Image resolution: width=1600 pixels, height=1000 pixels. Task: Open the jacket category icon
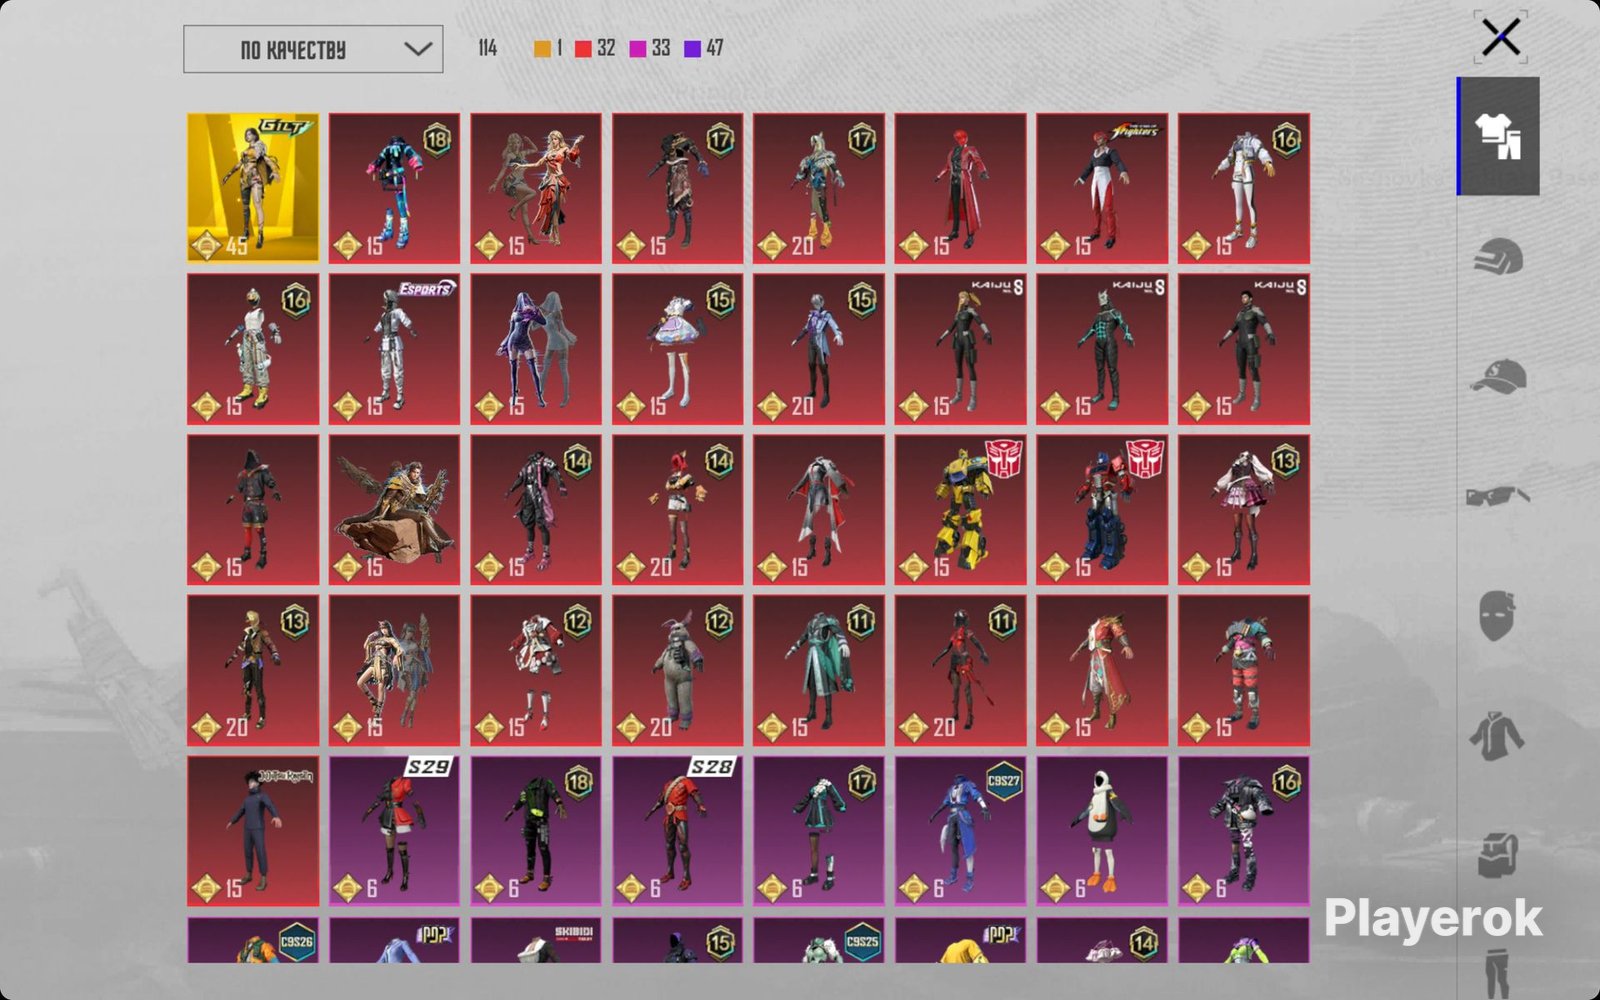(x=1497, y=736)
